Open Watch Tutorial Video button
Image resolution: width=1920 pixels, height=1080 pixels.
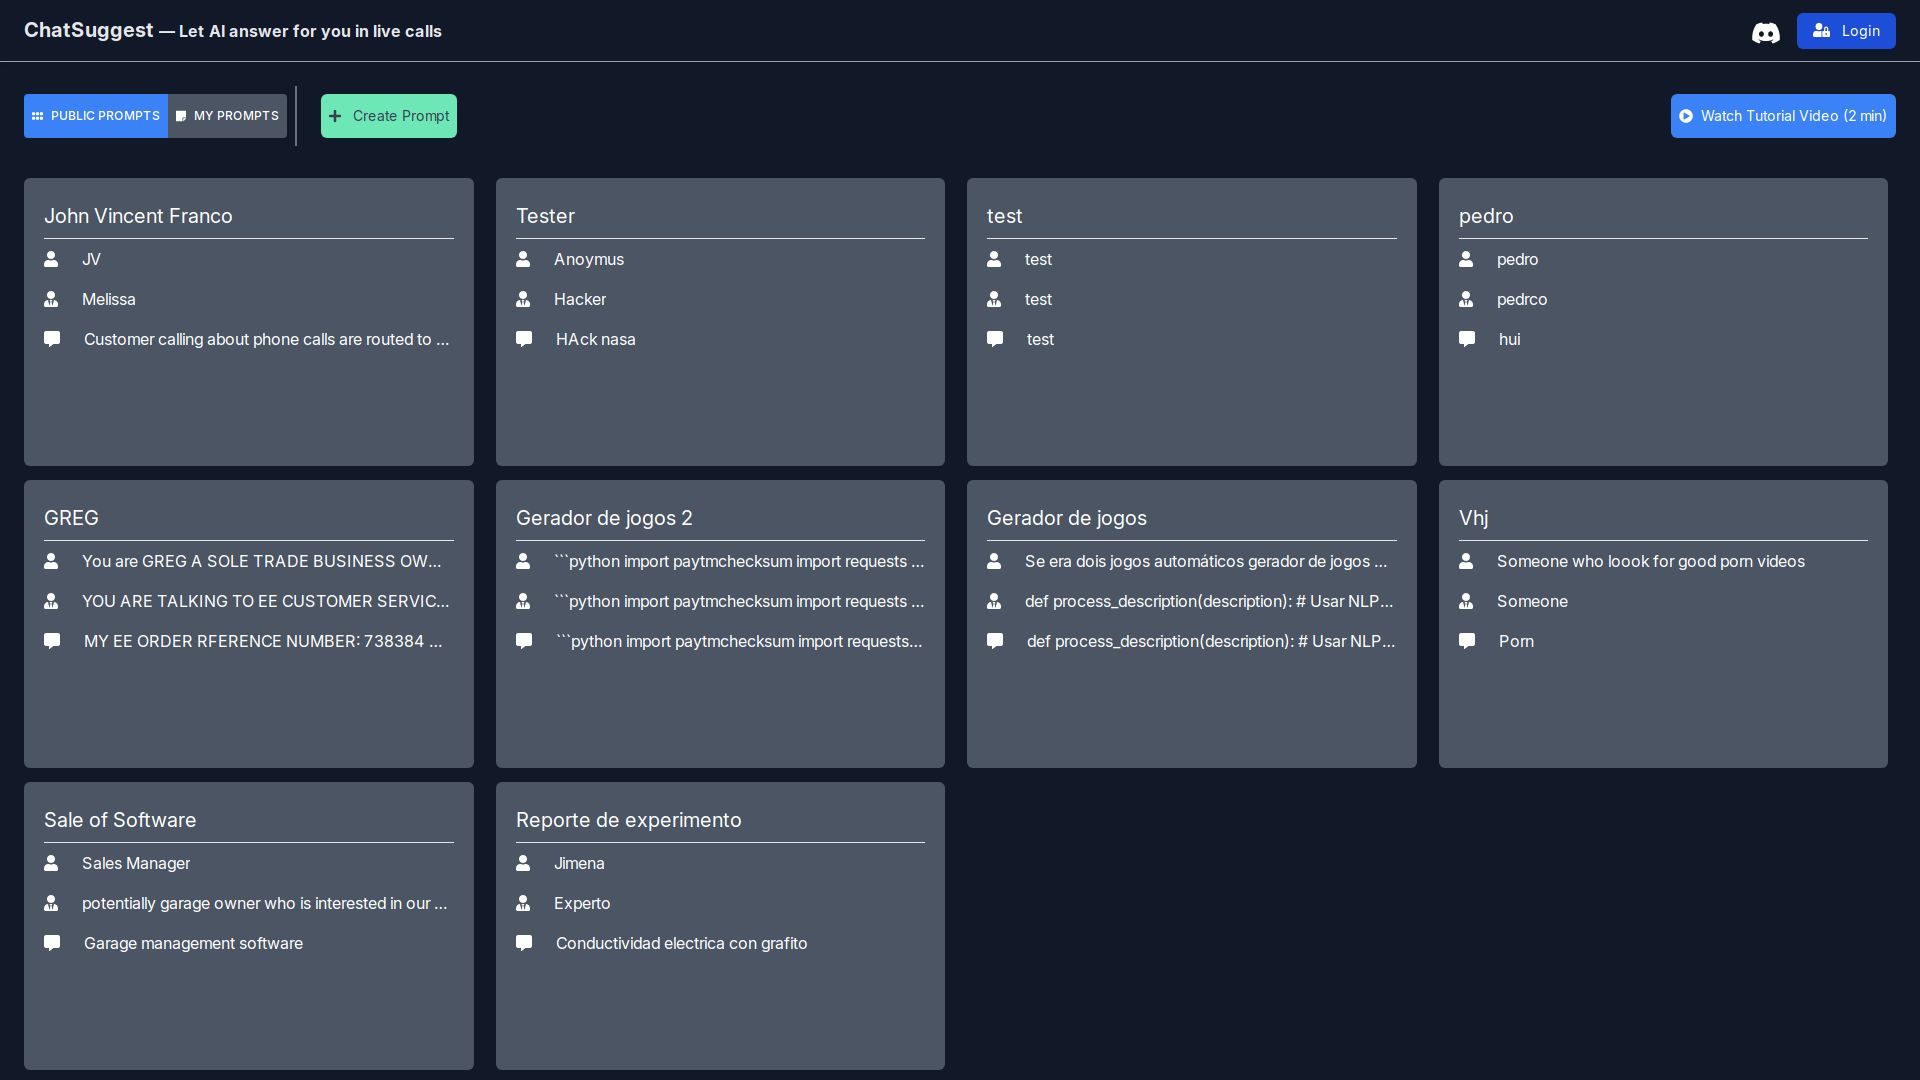tap(1782, 116)
